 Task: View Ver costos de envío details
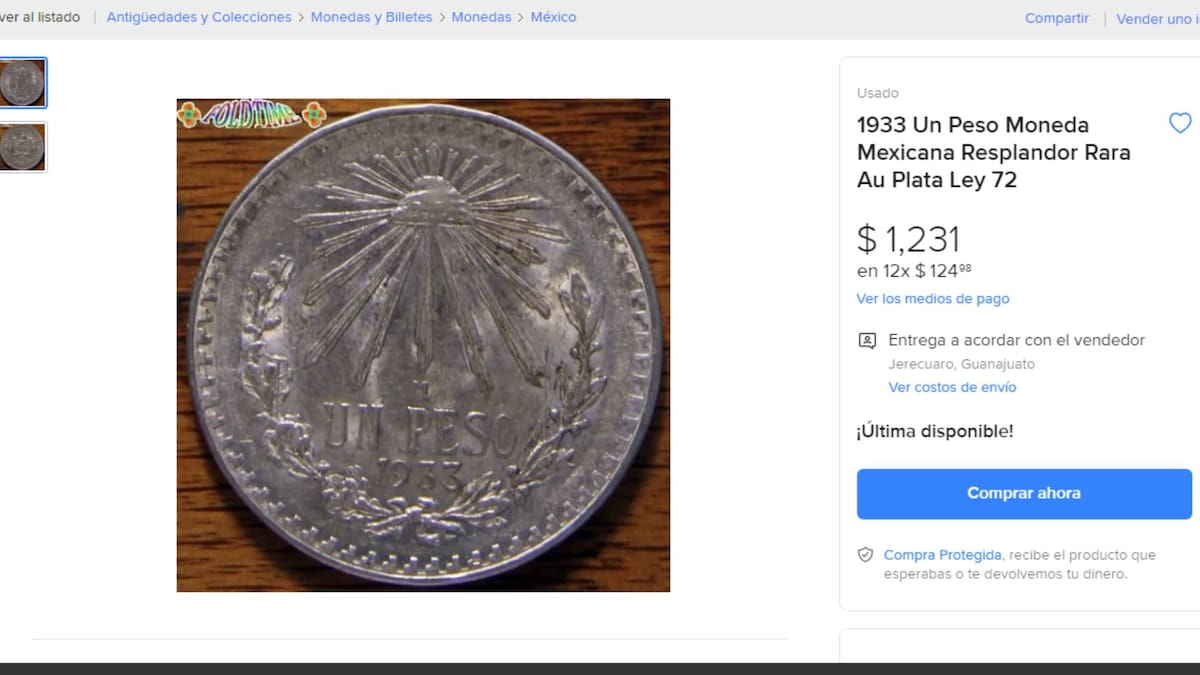(x=952, y=388)
